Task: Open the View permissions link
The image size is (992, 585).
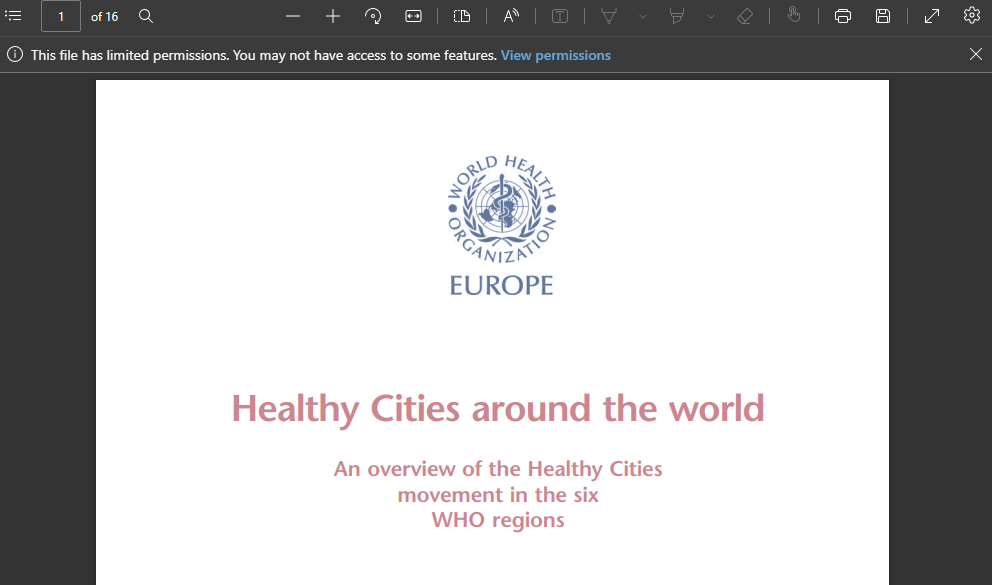Action: point(555,56)
